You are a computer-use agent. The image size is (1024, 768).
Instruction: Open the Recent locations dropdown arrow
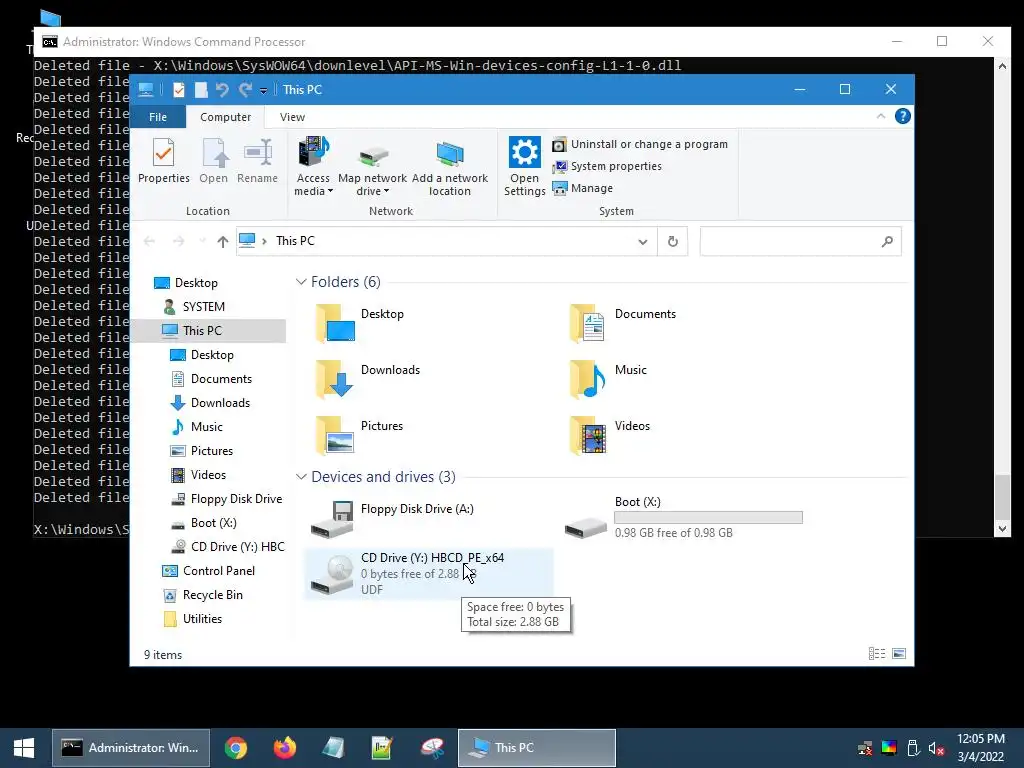[x=202, y=241]
